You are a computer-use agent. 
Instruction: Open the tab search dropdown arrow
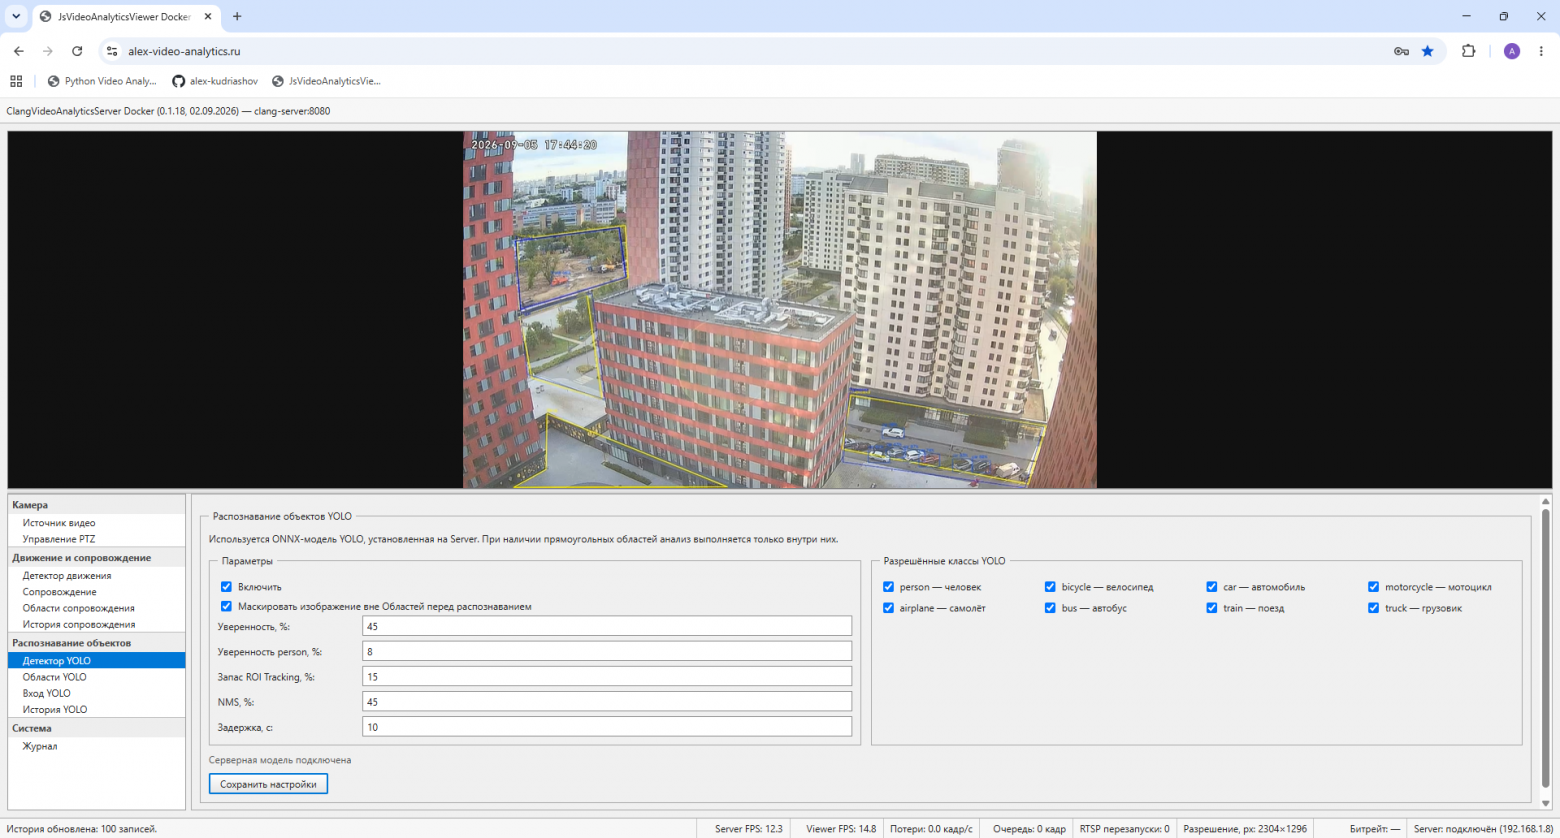click(x=16, y=16)
